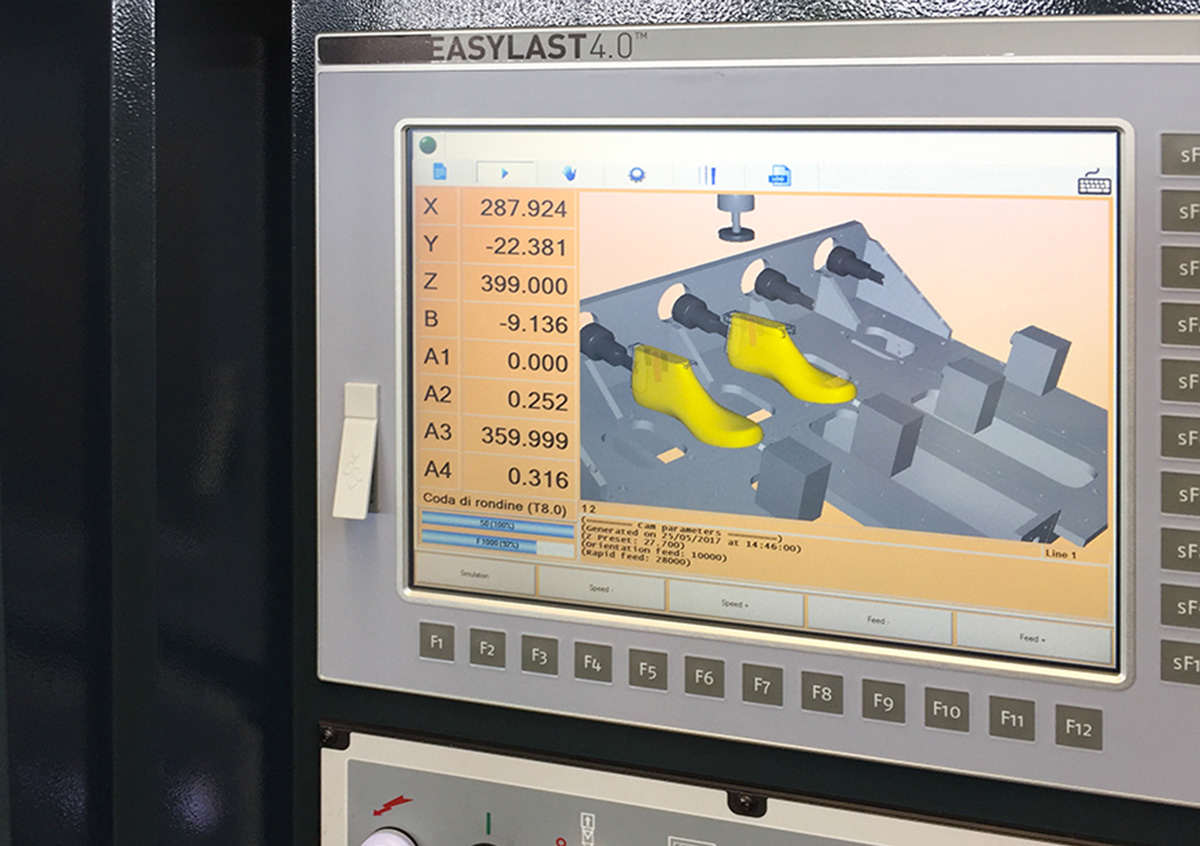Viewport: 1200px width, 846px height.
Task: Select the hand manual-mode icon
Action: click(570, 174)
